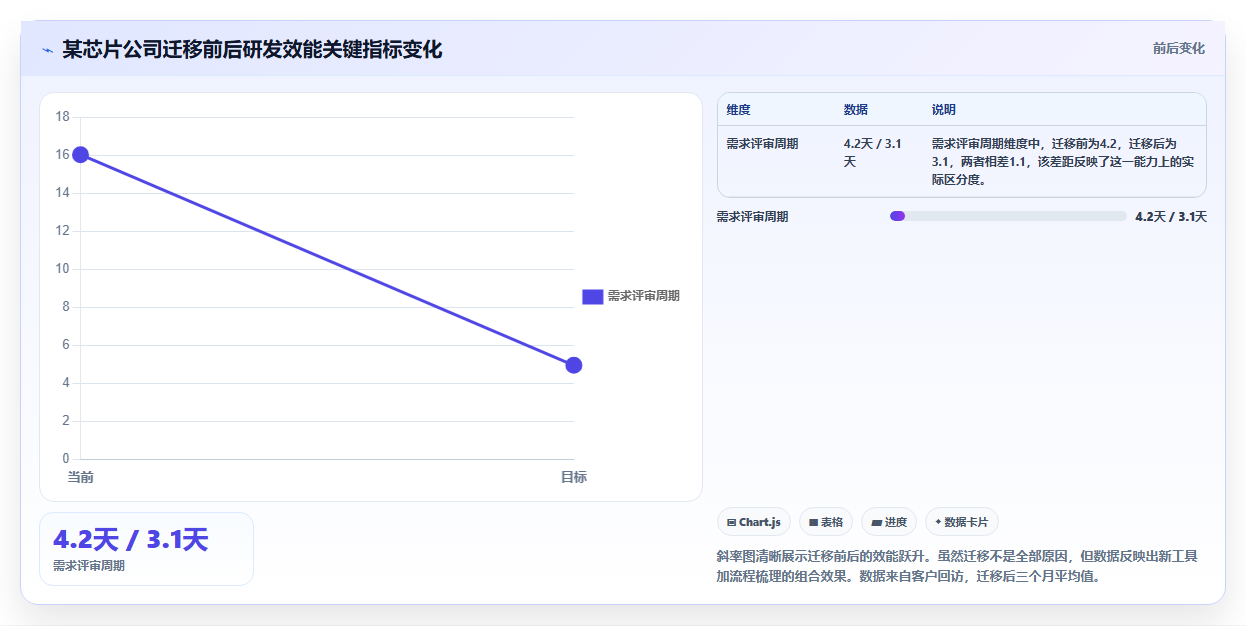
Task: Click the 需求评审周期 legend label
Action: [x=643, y=296]
